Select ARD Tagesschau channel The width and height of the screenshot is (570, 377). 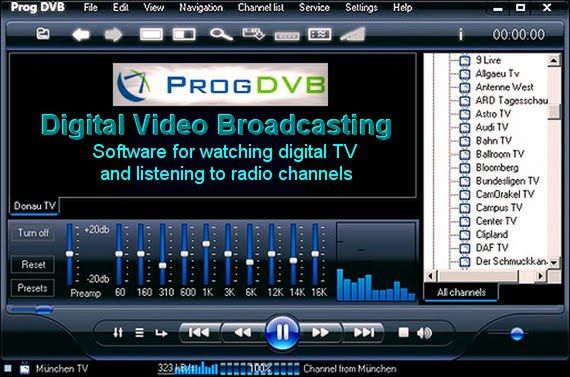[512, 100]
